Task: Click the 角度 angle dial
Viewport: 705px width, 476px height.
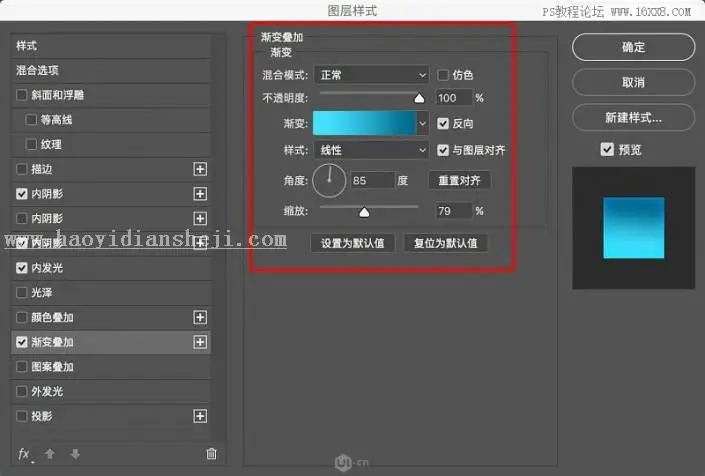Action: coord(329,181)
